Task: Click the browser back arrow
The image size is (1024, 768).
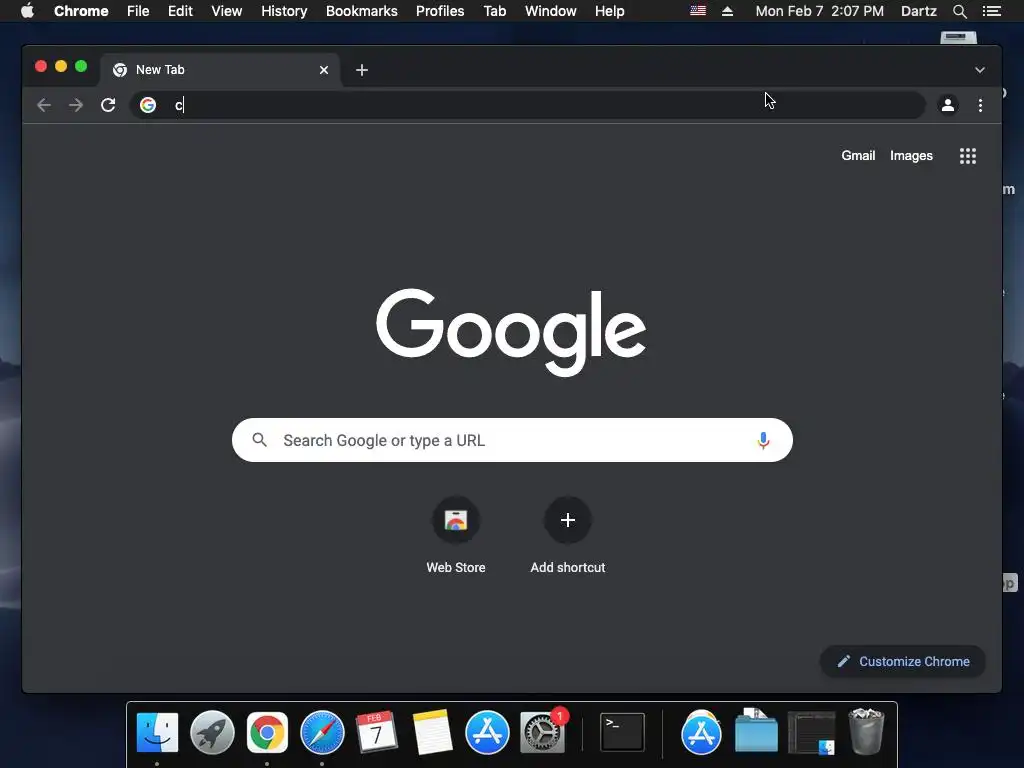Action: tap(44, 105)
